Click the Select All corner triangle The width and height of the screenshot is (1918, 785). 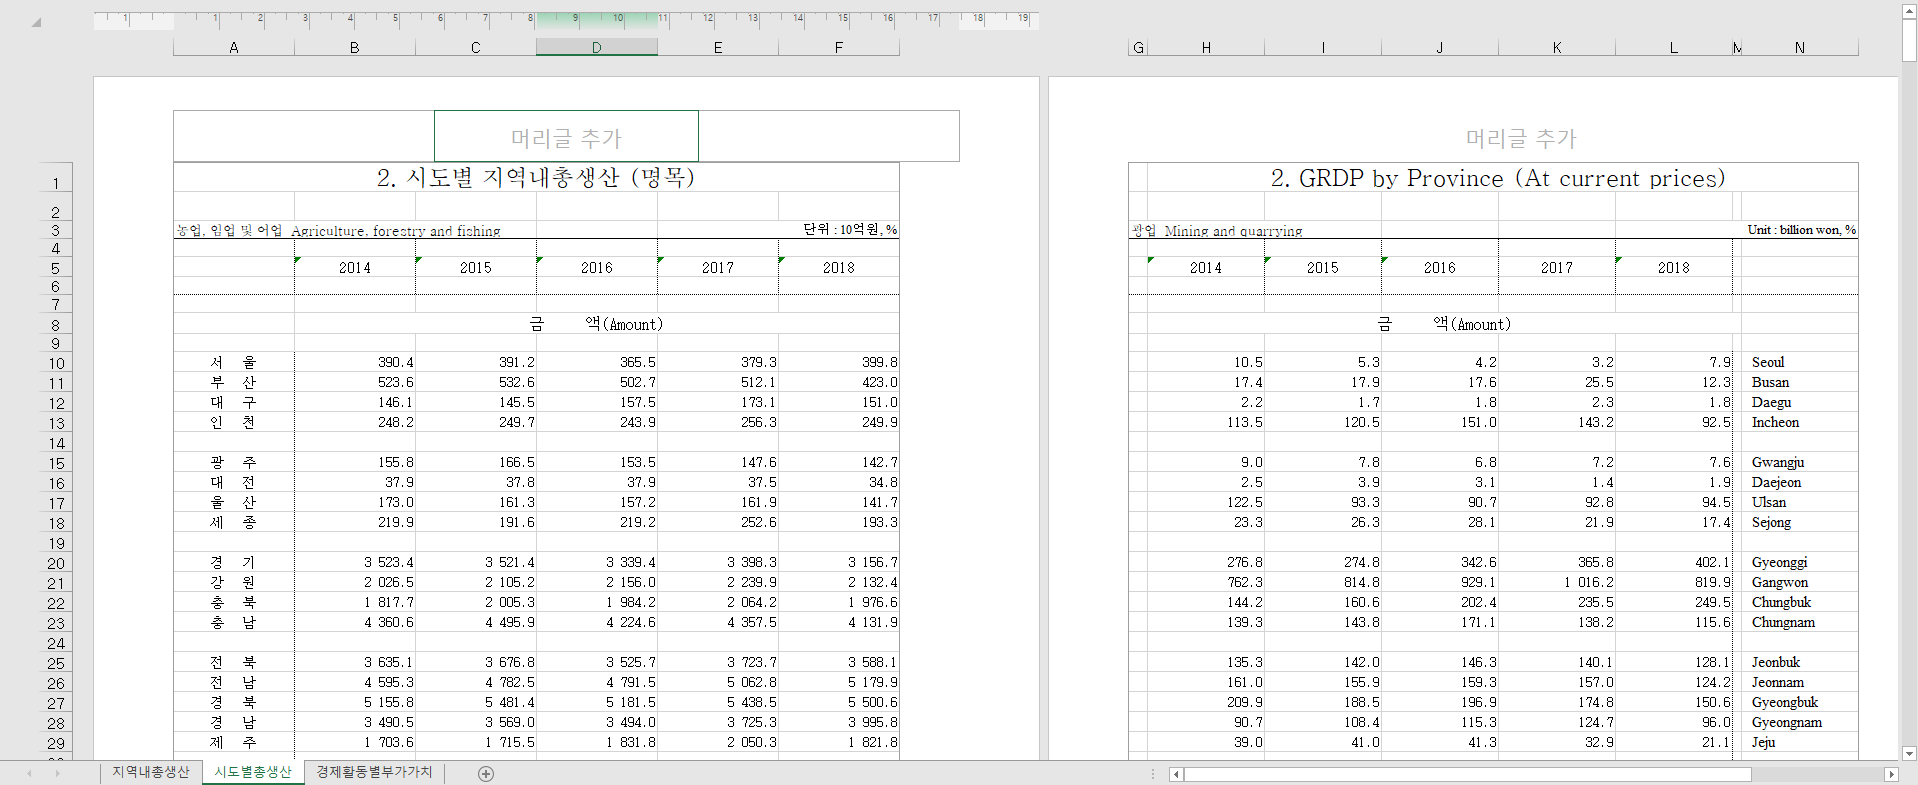36,22
